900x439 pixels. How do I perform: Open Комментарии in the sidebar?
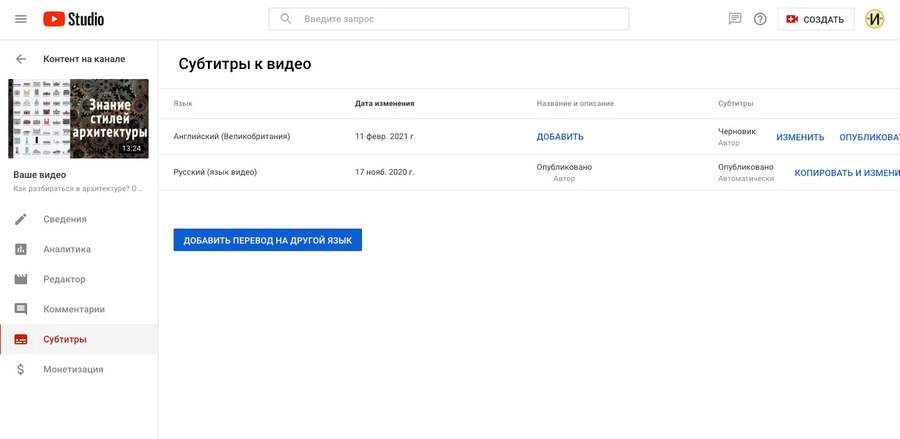coord(73,309)
